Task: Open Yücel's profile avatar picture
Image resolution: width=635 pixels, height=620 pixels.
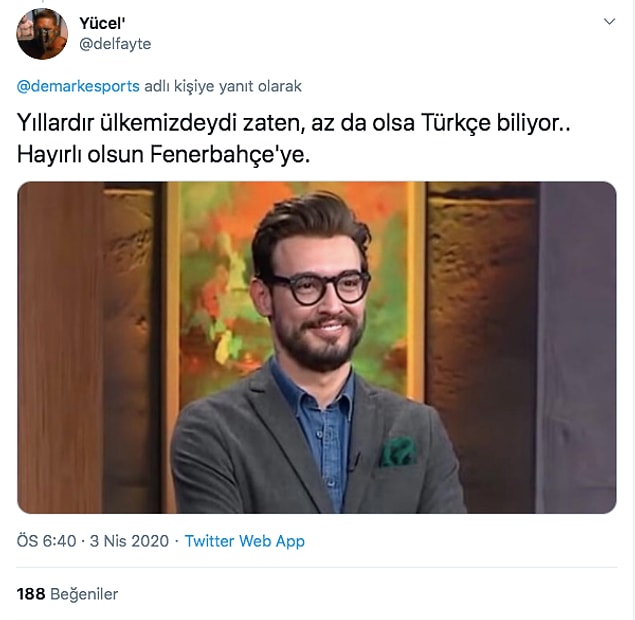Action: click(x=42, y=34)
